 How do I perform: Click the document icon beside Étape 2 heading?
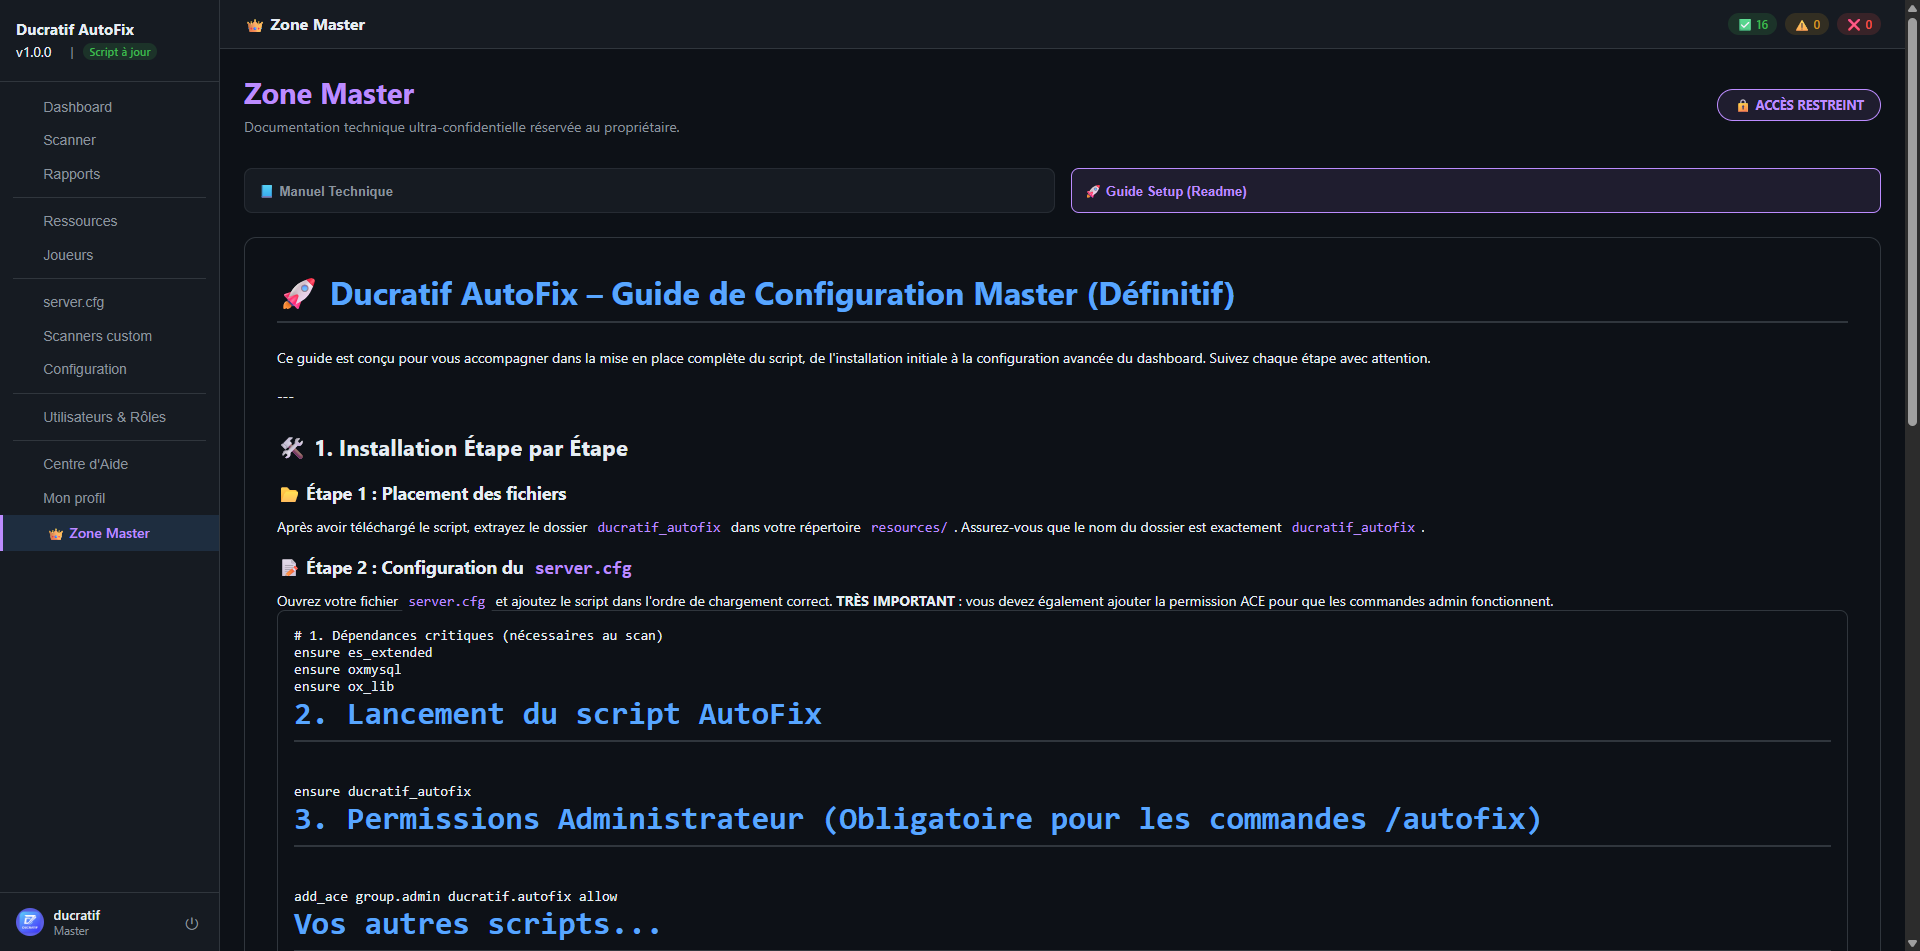pyautogui.click(x=287, y=567)
